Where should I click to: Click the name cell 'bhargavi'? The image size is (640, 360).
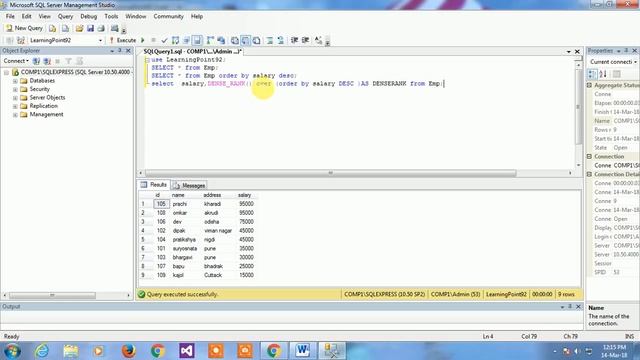(x=182, y=258)
